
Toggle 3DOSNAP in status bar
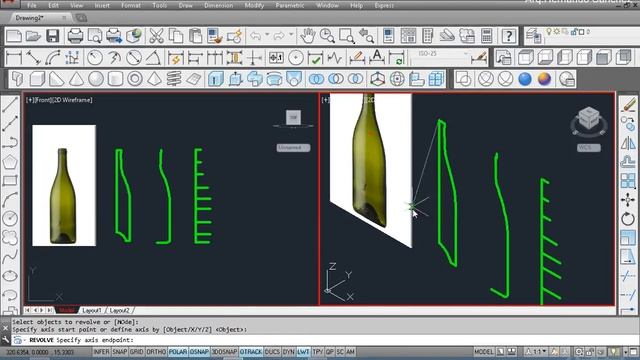click(x=224, y=352)
